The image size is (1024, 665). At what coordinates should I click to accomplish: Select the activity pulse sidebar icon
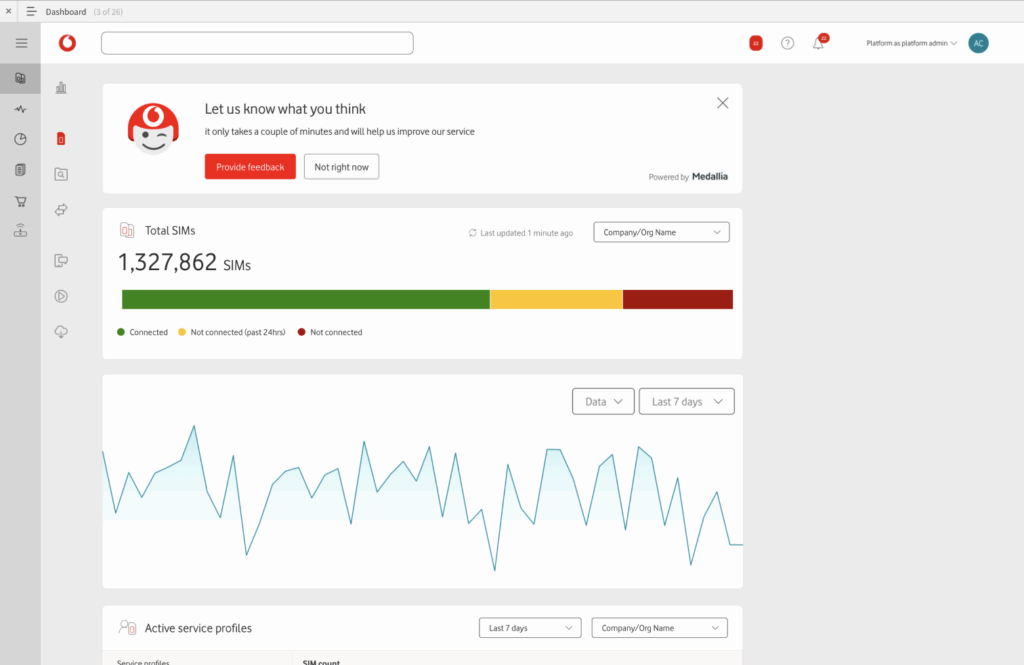(20, 109)
